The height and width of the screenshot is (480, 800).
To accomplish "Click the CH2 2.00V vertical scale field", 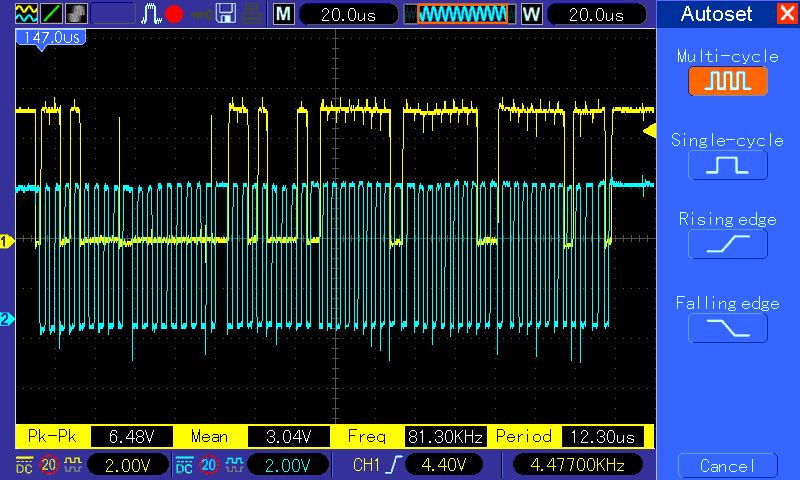I will point(288,465).
